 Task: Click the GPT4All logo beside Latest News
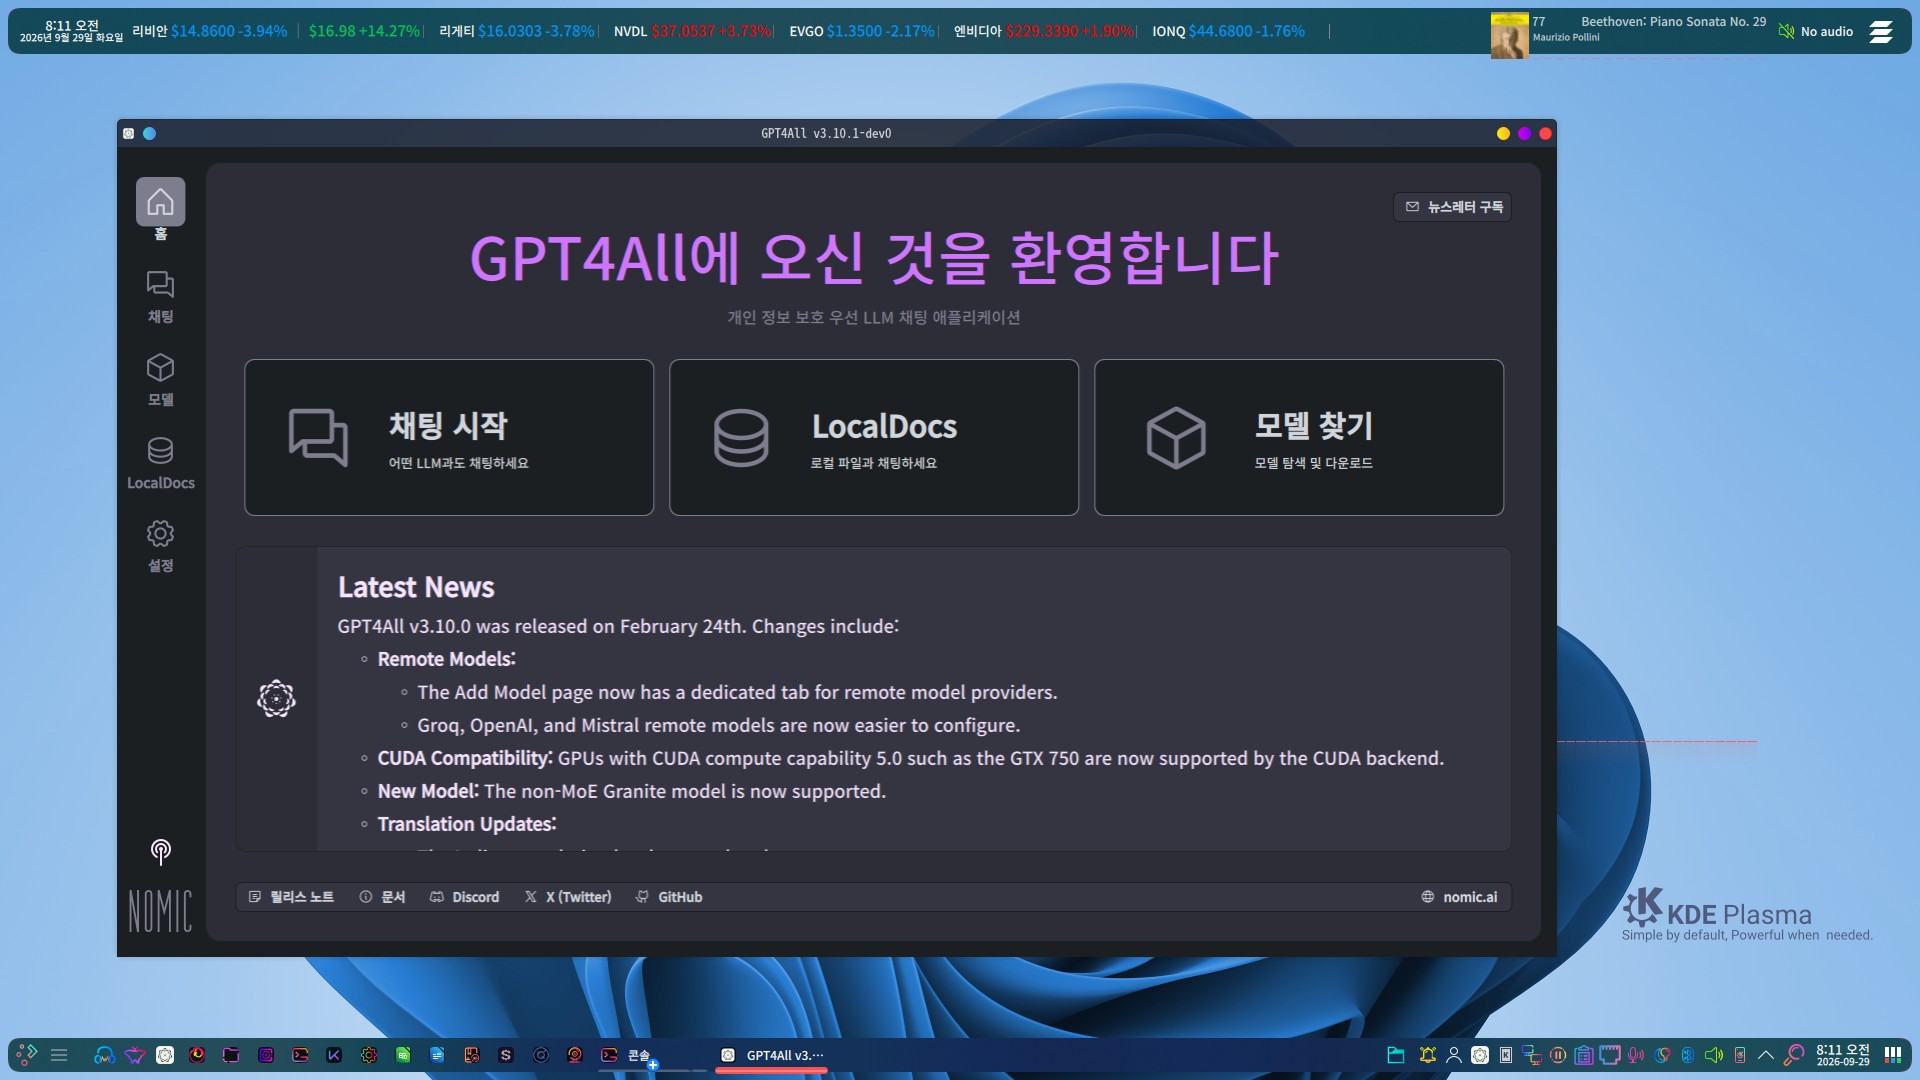[x=276, y=699]
